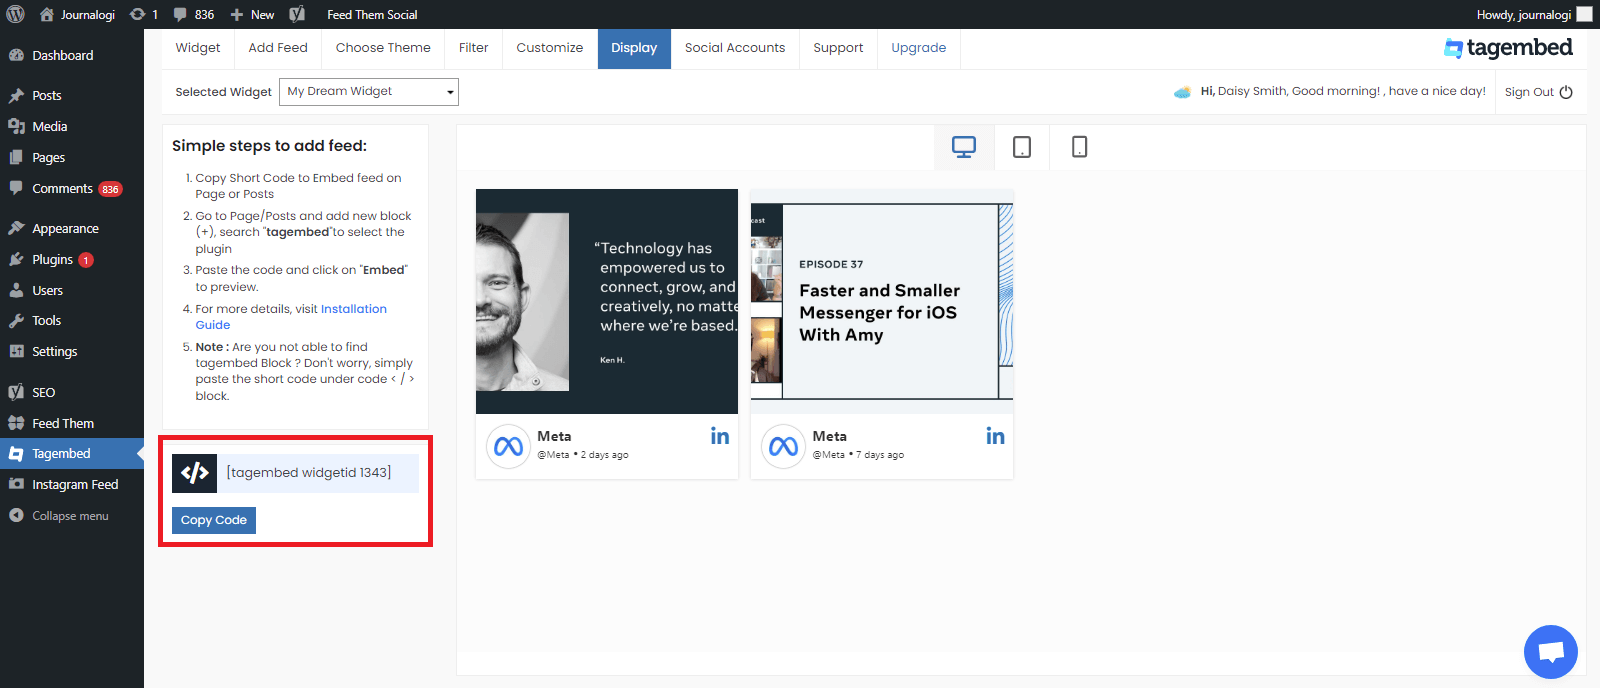The height and width of the screenshot is (688, 1600).
Task: Select the mobile phone preview icon
Action: [1080, 147]
